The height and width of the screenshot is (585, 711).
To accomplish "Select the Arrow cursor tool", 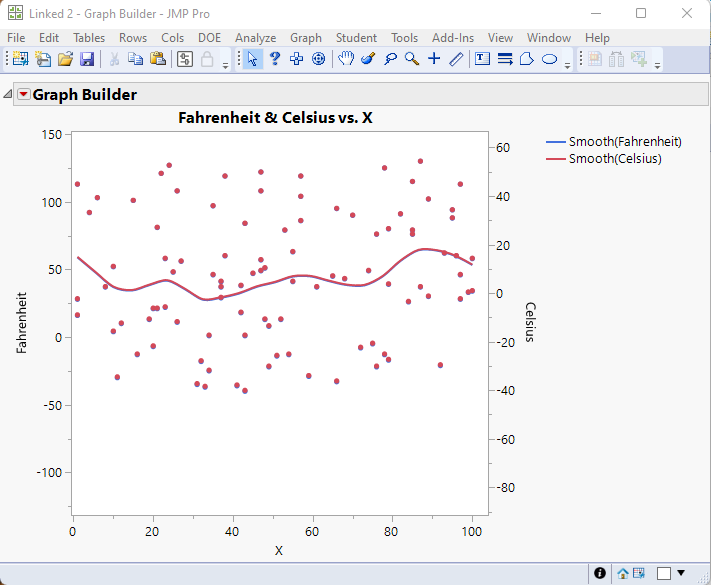I will pos(253,59).
